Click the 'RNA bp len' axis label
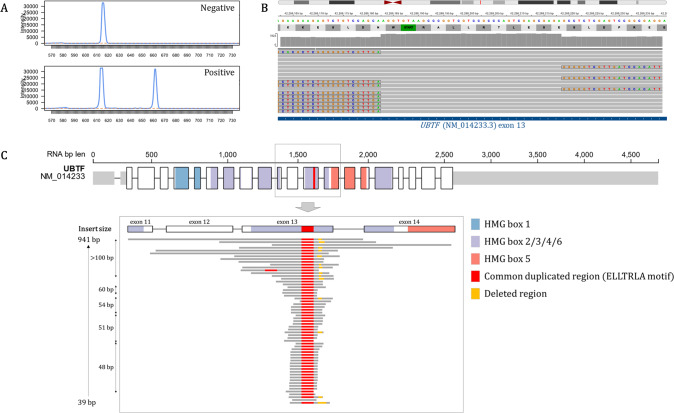This screenshot has height=413, width=674. coord(66,154)
